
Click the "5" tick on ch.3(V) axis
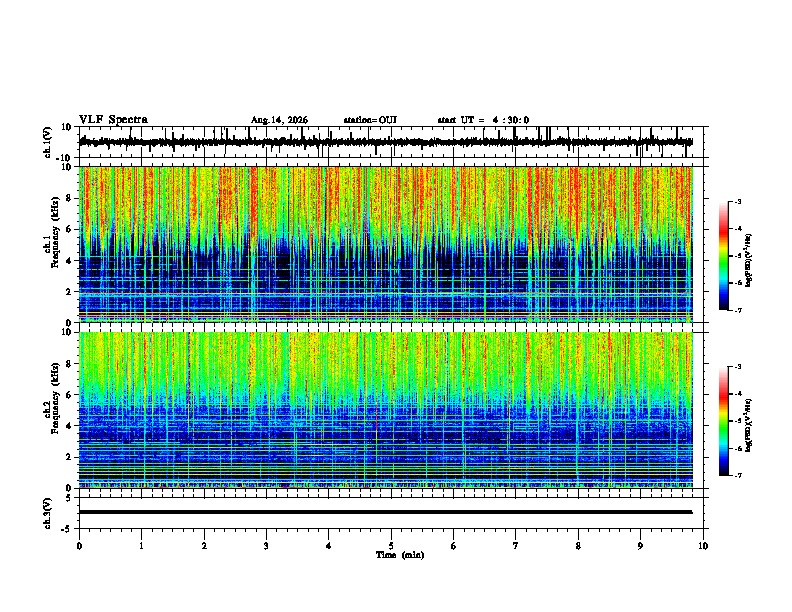coord(69,498)
